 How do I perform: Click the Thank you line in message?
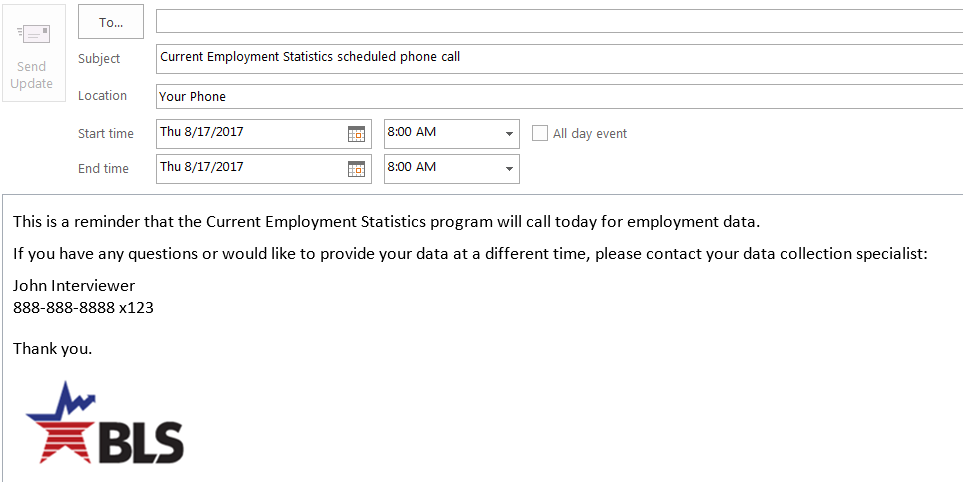[52, 349]
